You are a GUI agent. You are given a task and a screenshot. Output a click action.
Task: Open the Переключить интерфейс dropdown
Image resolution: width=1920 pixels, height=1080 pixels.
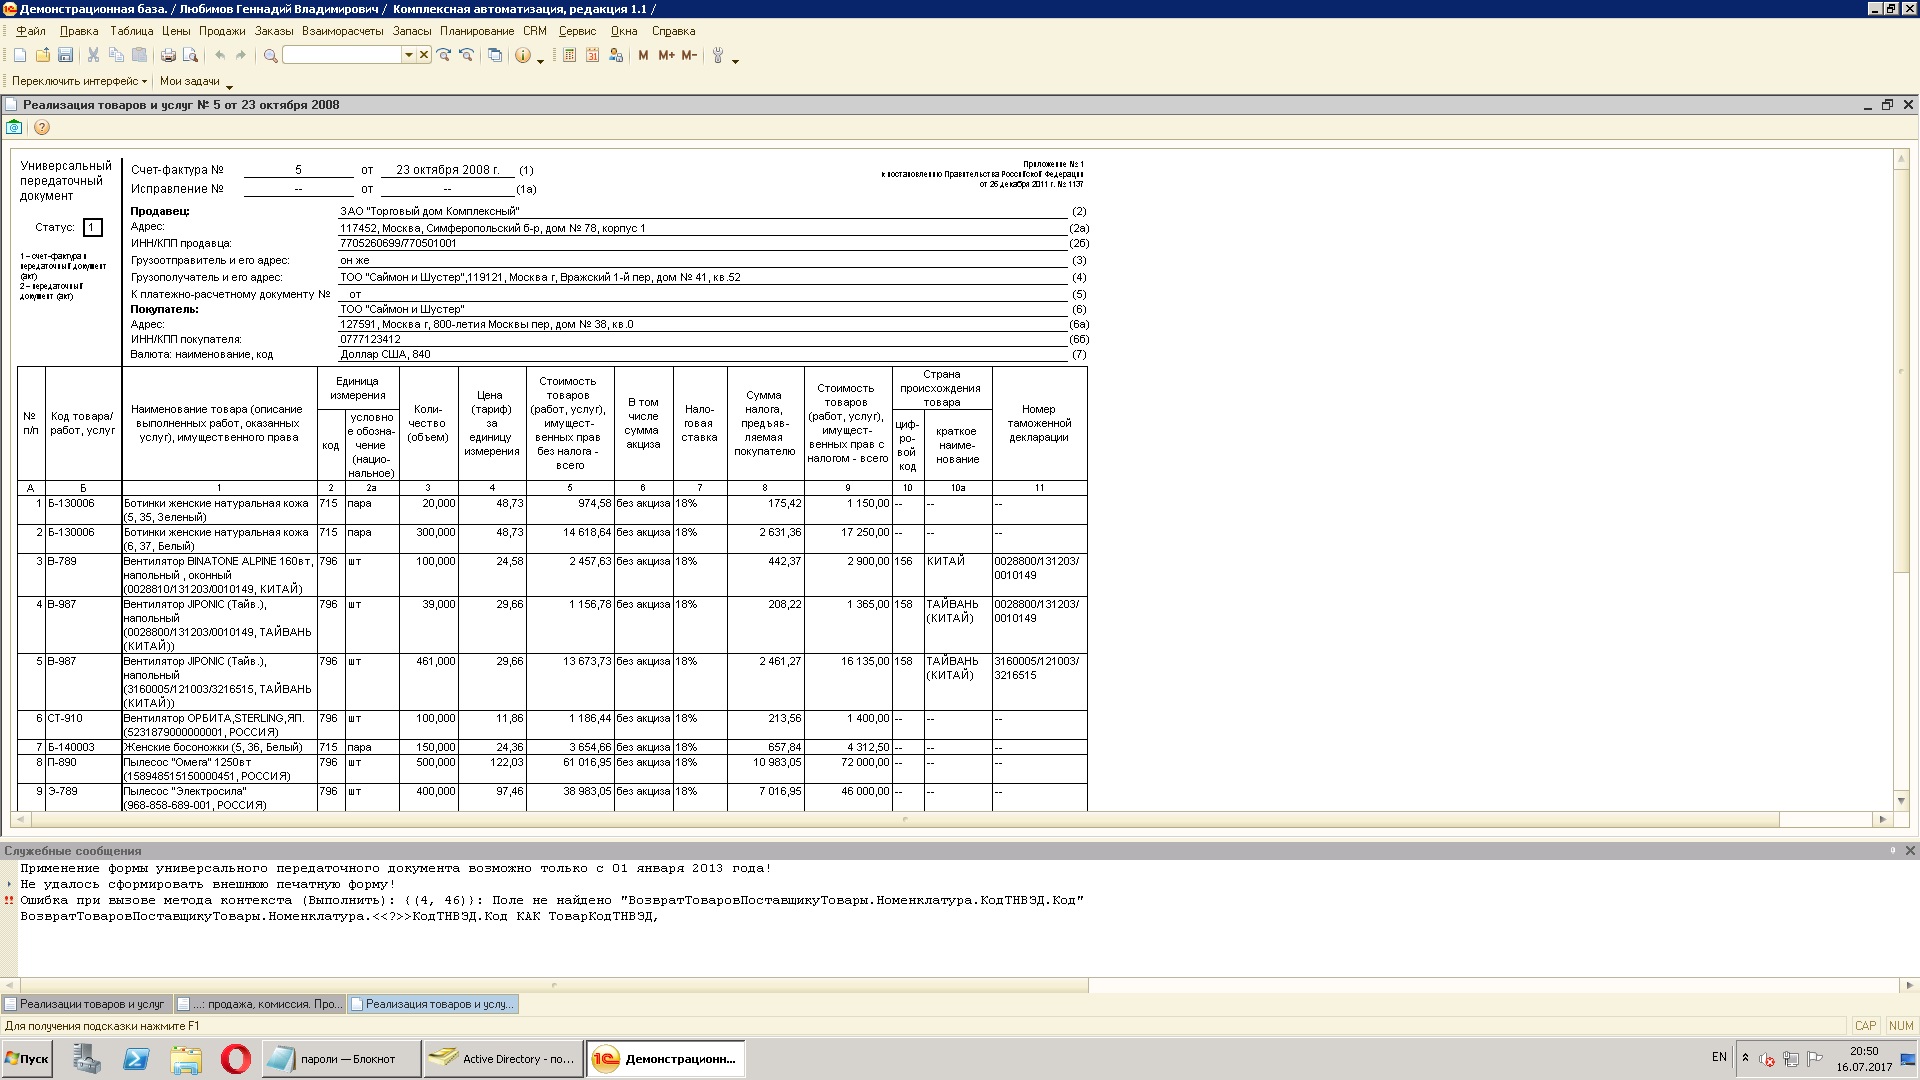point(79,81)
